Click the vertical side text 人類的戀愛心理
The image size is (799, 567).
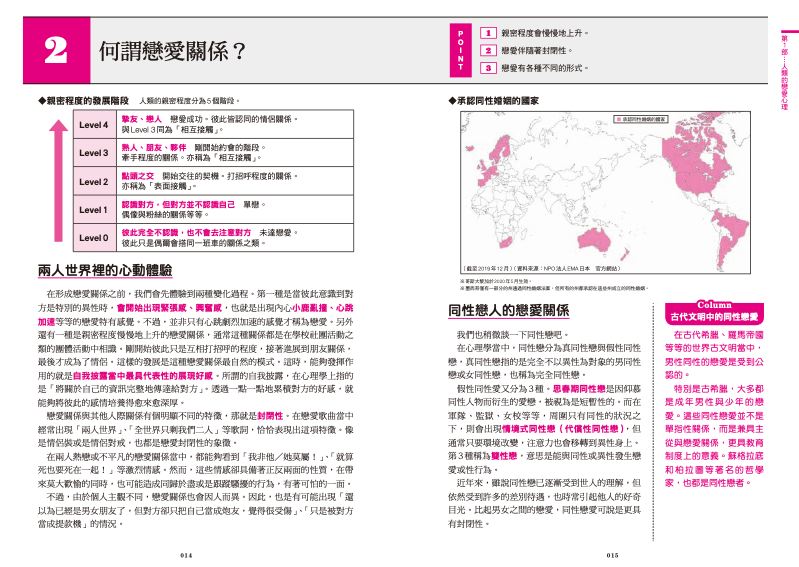point(784,86)
